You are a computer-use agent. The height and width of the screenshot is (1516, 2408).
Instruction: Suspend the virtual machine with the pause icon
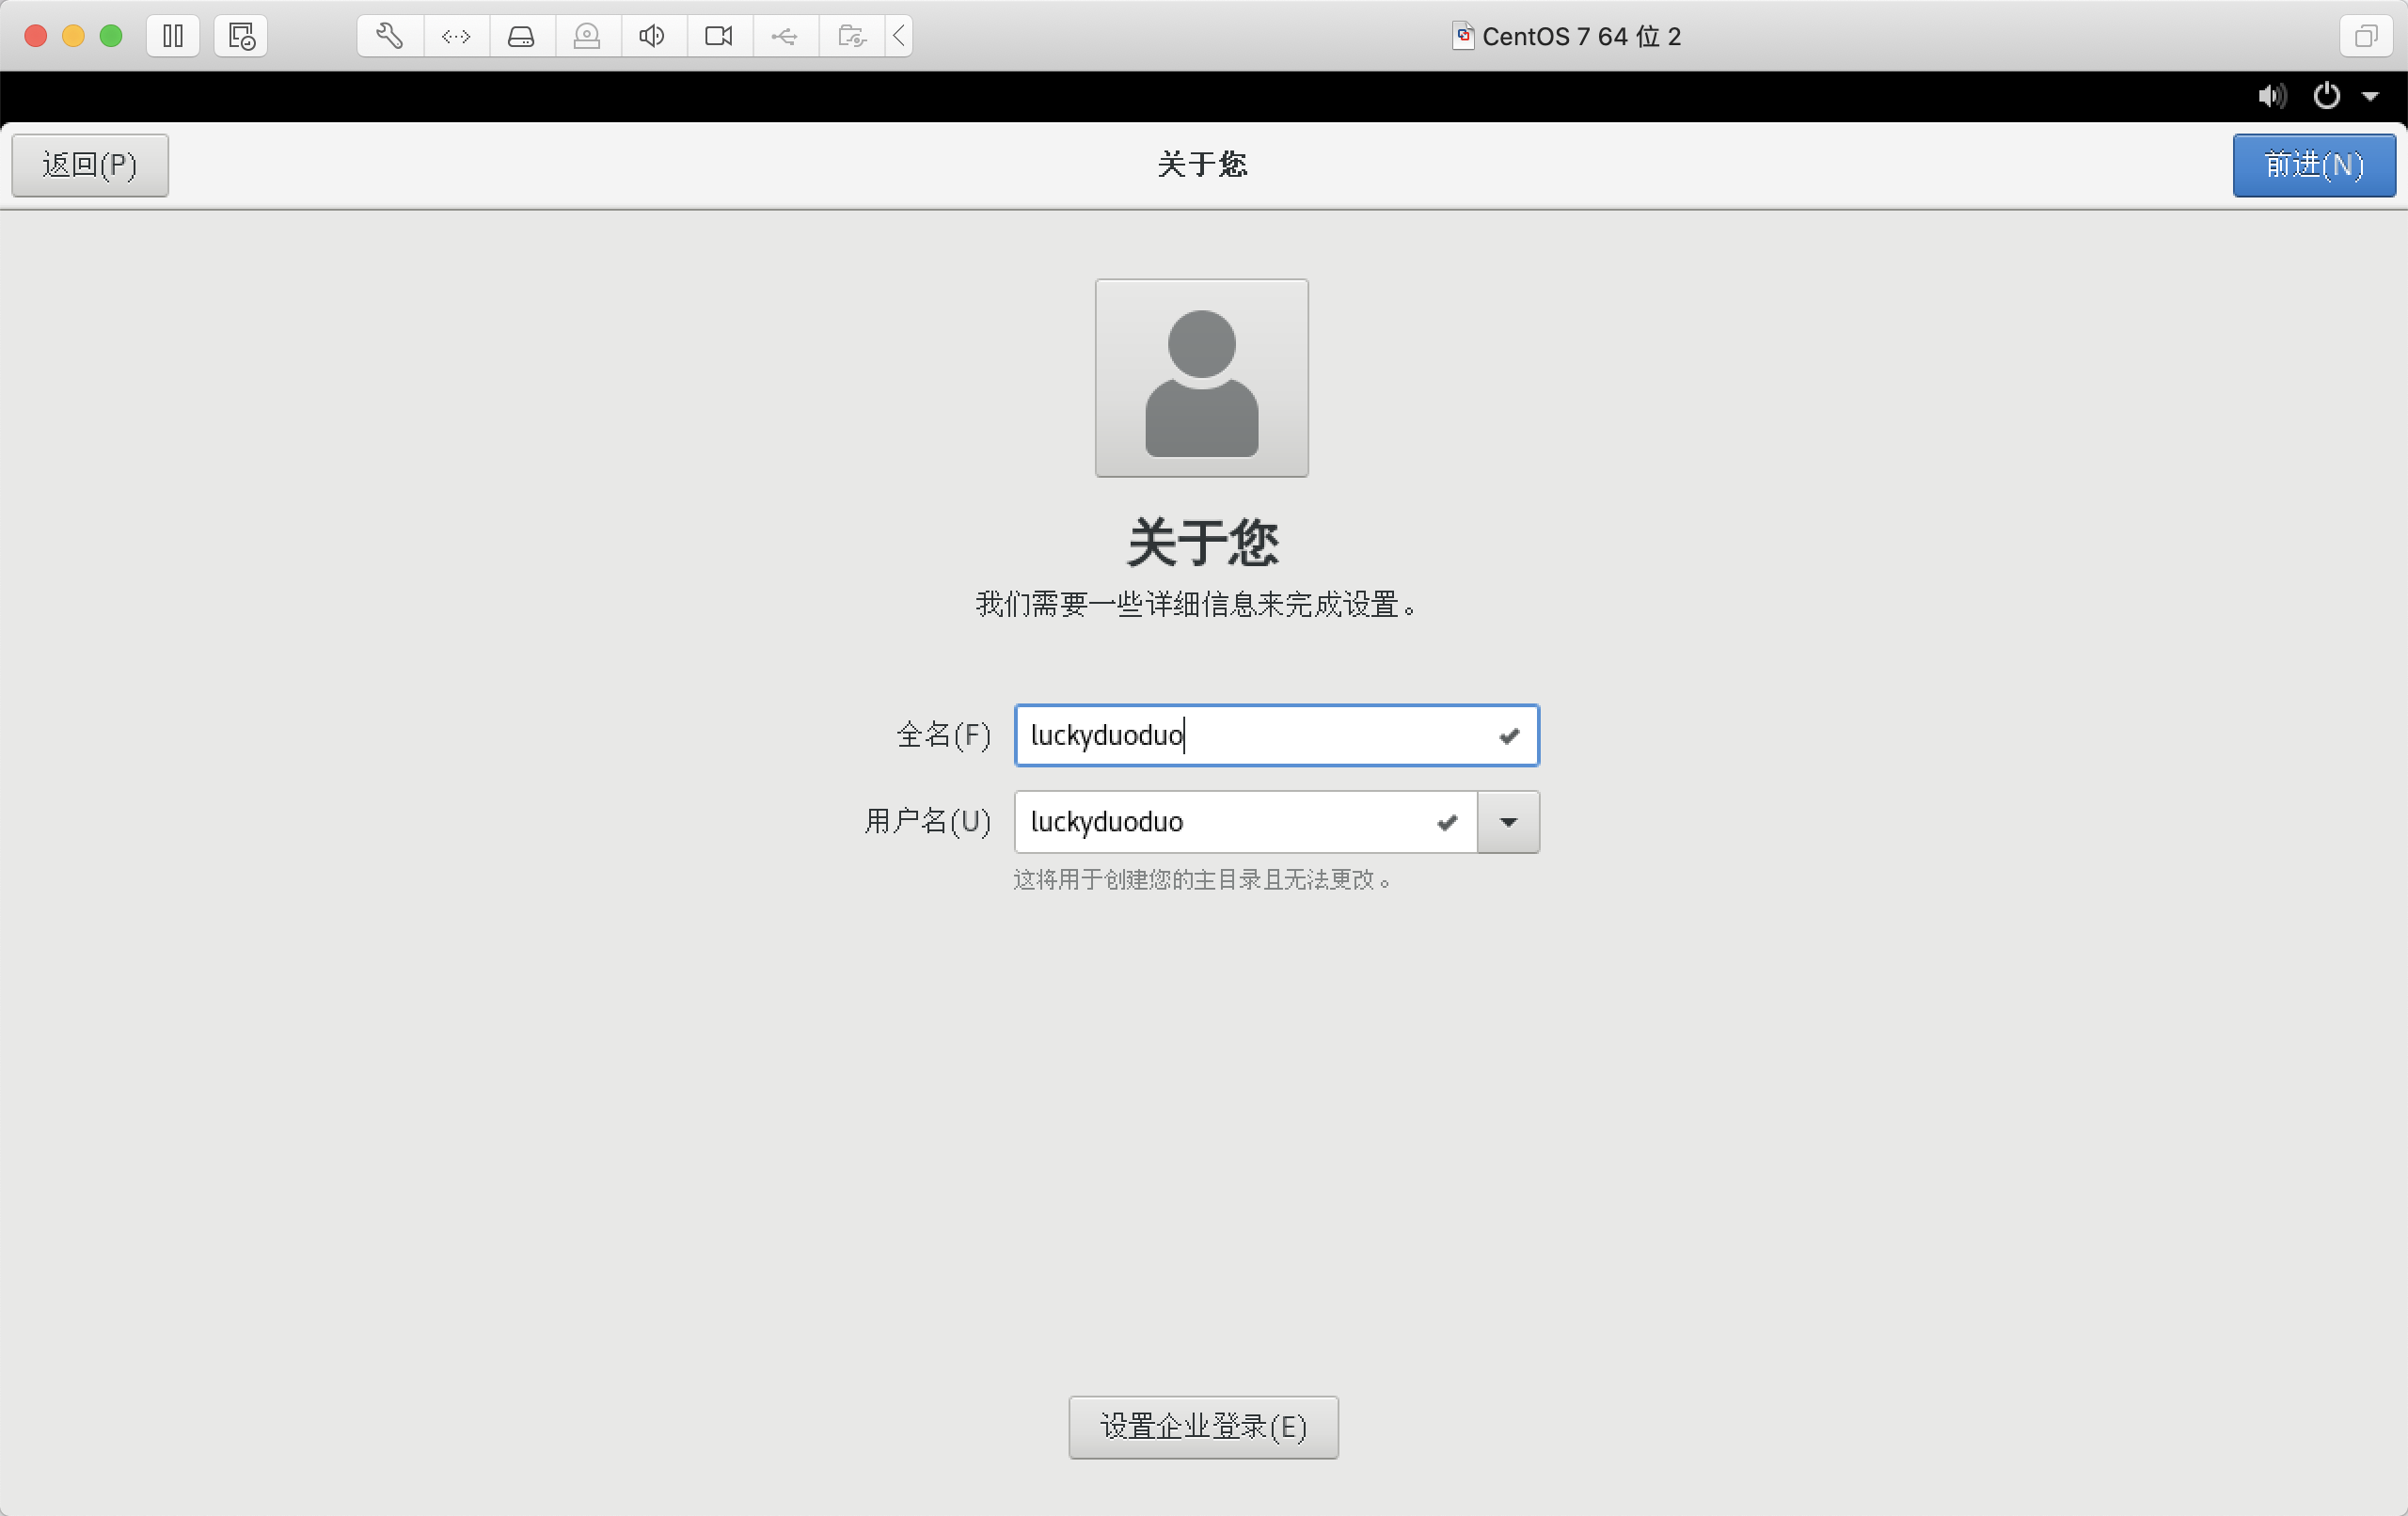173,36
